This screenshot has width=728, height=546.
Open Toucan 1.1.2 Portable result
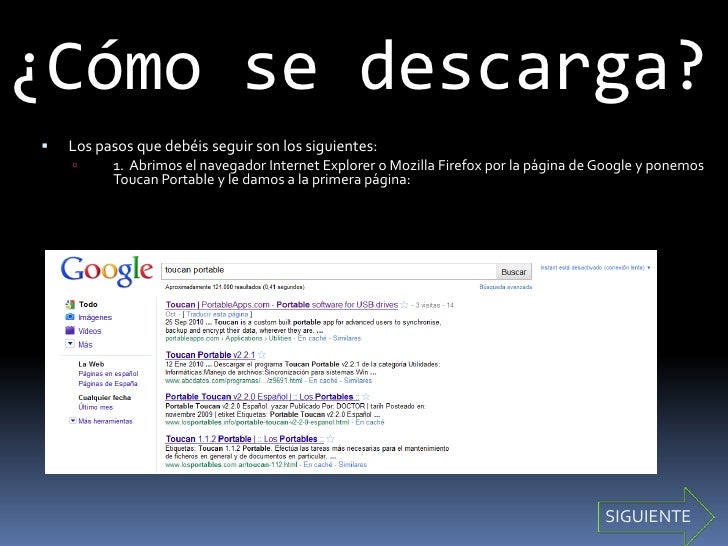[x=245, y=438]
